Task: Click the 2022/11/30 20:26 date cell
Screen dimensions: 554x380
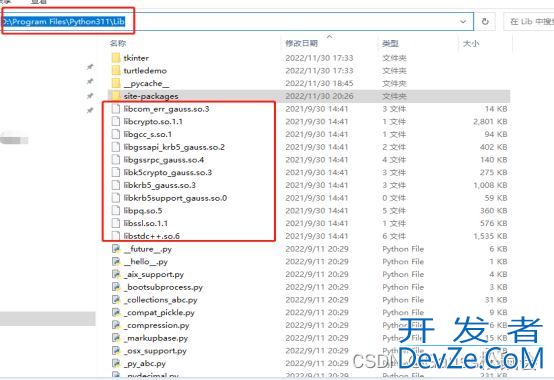Action: (319, 96)
